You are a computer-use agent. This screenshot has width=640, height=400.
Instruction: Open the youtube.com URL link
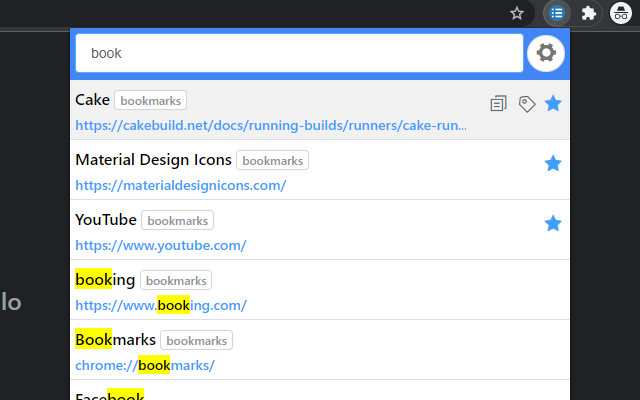[160, 245]
